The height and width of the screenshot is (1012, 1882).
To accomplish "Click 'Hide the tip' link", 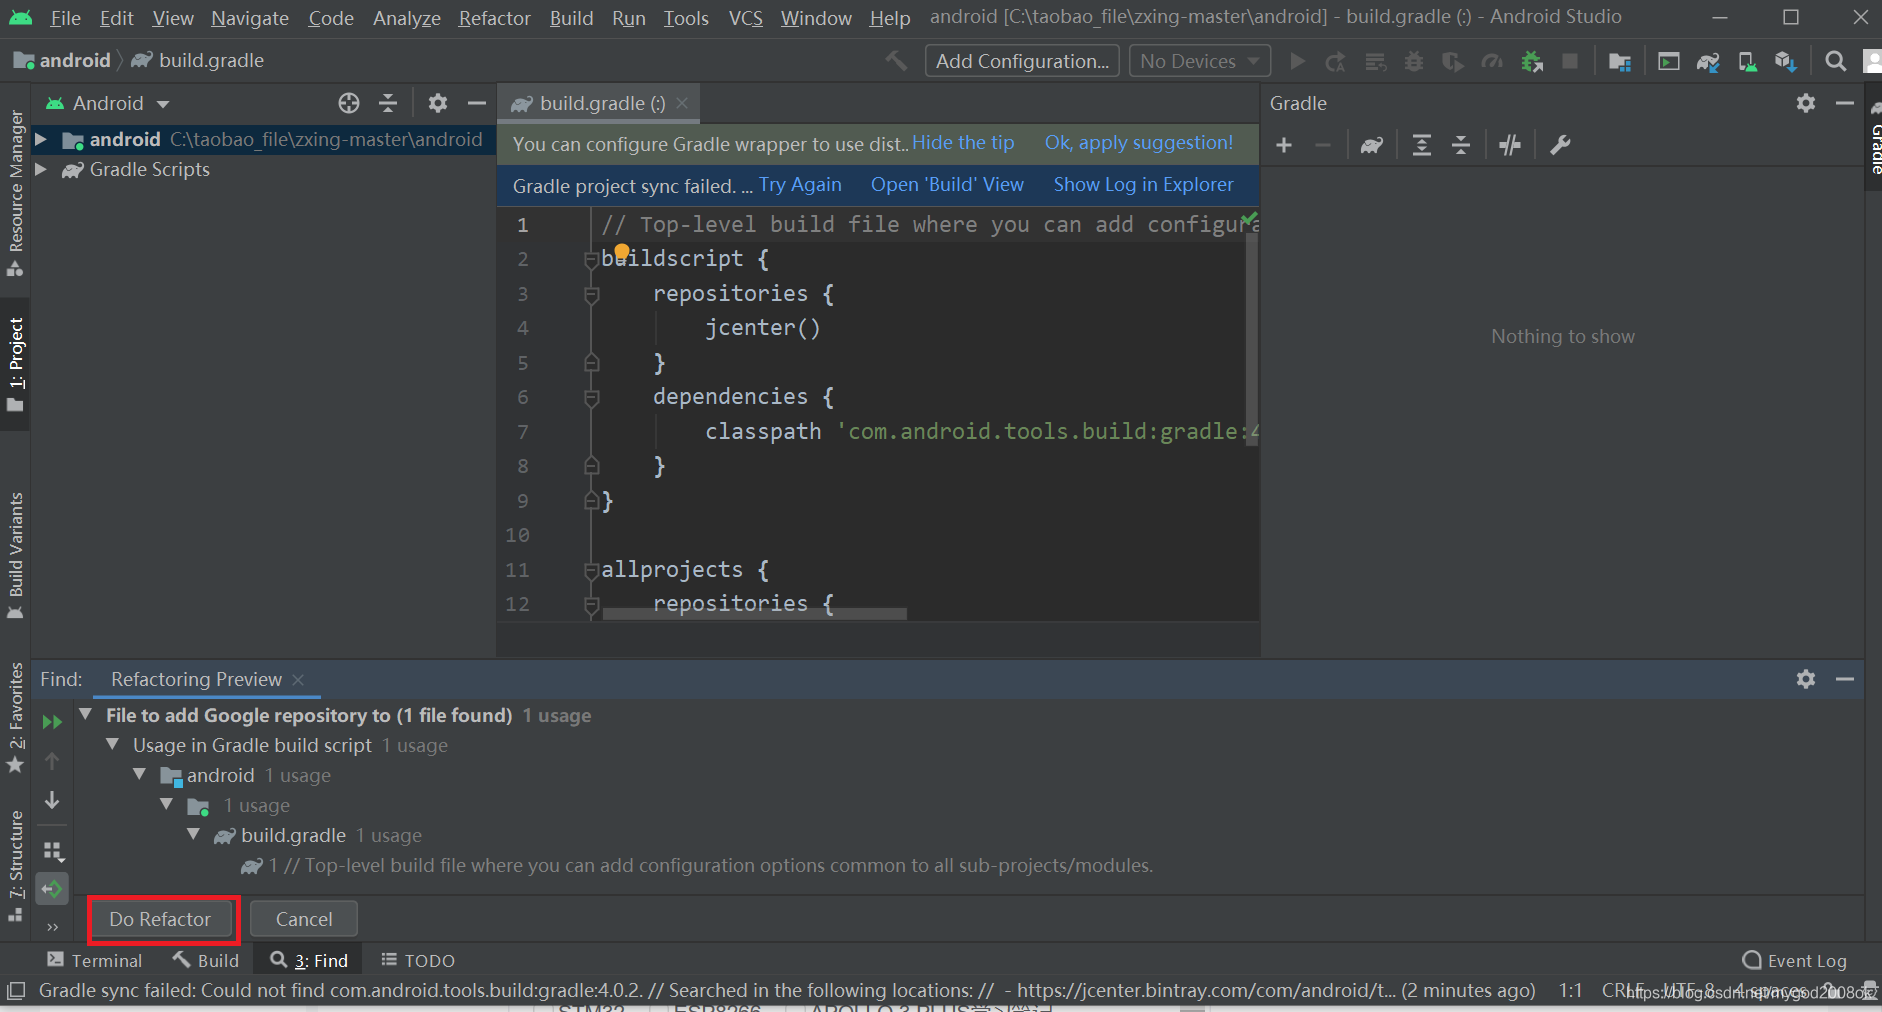I will tap(963, 143).
